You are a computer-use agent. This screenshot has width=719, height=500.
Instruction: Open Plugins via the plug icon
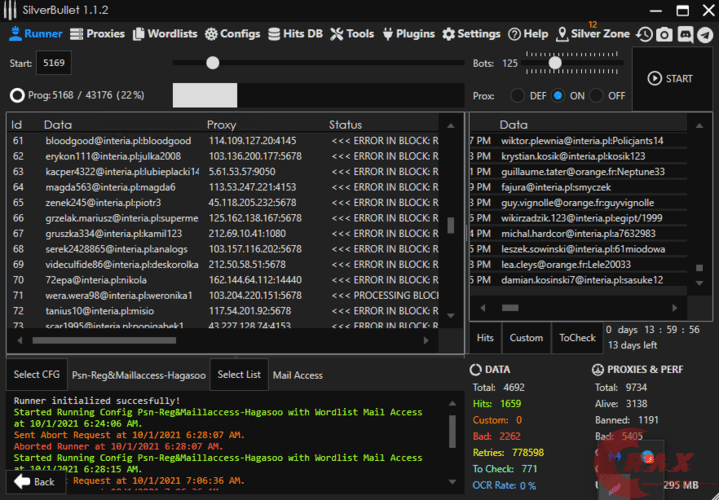tap(387, 33)
